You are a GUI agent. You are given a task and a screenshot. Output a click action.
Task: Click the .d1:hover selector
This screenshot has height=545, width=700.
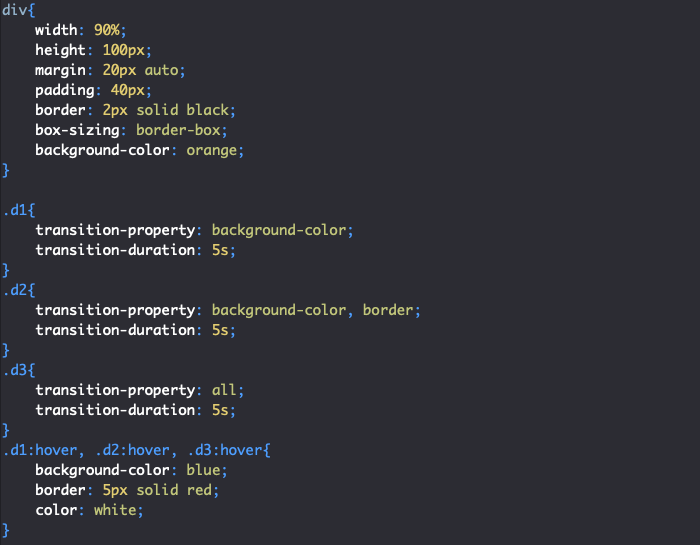tap(40, 450)
